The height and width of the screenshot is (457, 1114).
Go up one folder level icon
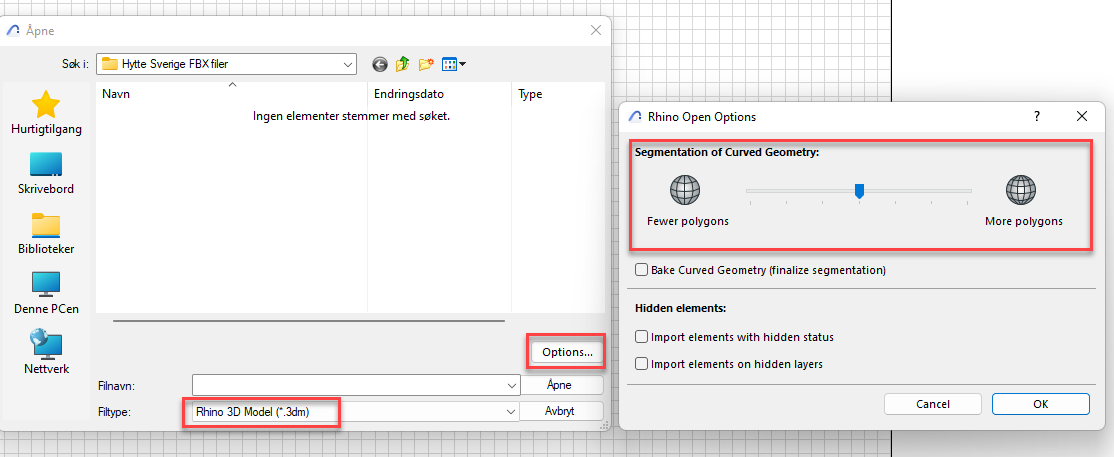(x=403, y=64)
